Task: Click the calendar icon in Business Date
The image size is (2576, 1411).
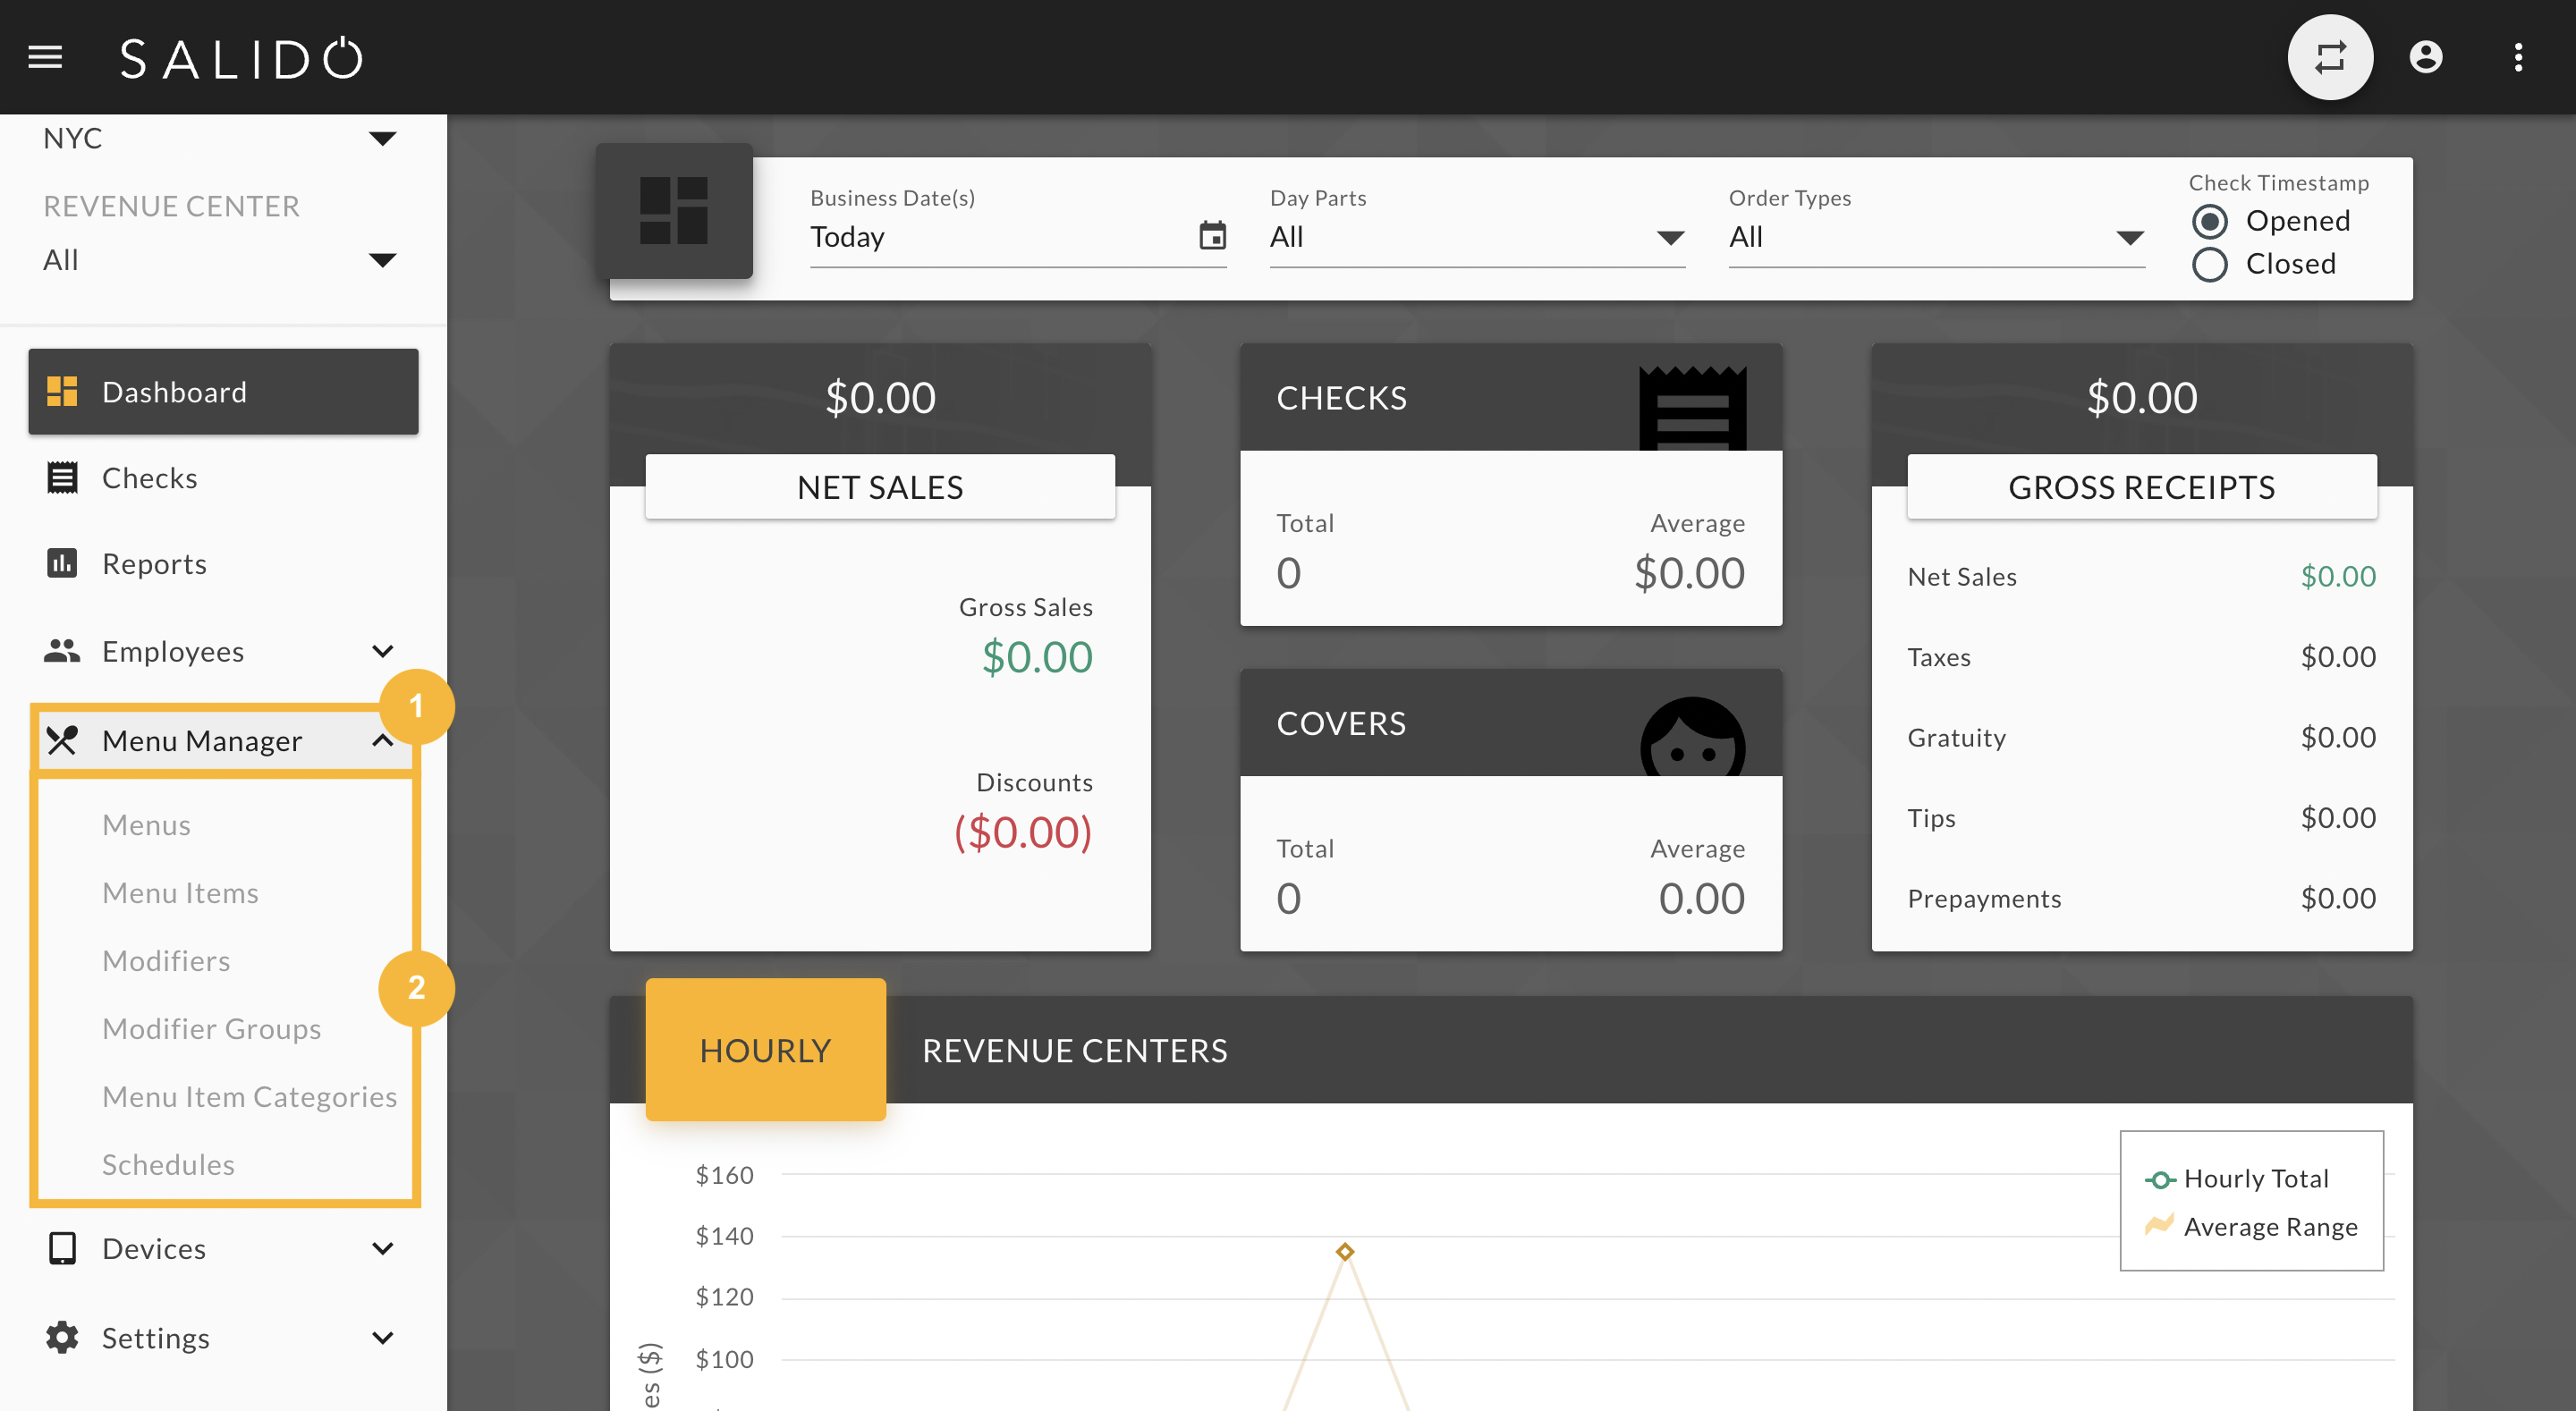Action: coord(1212,236)
